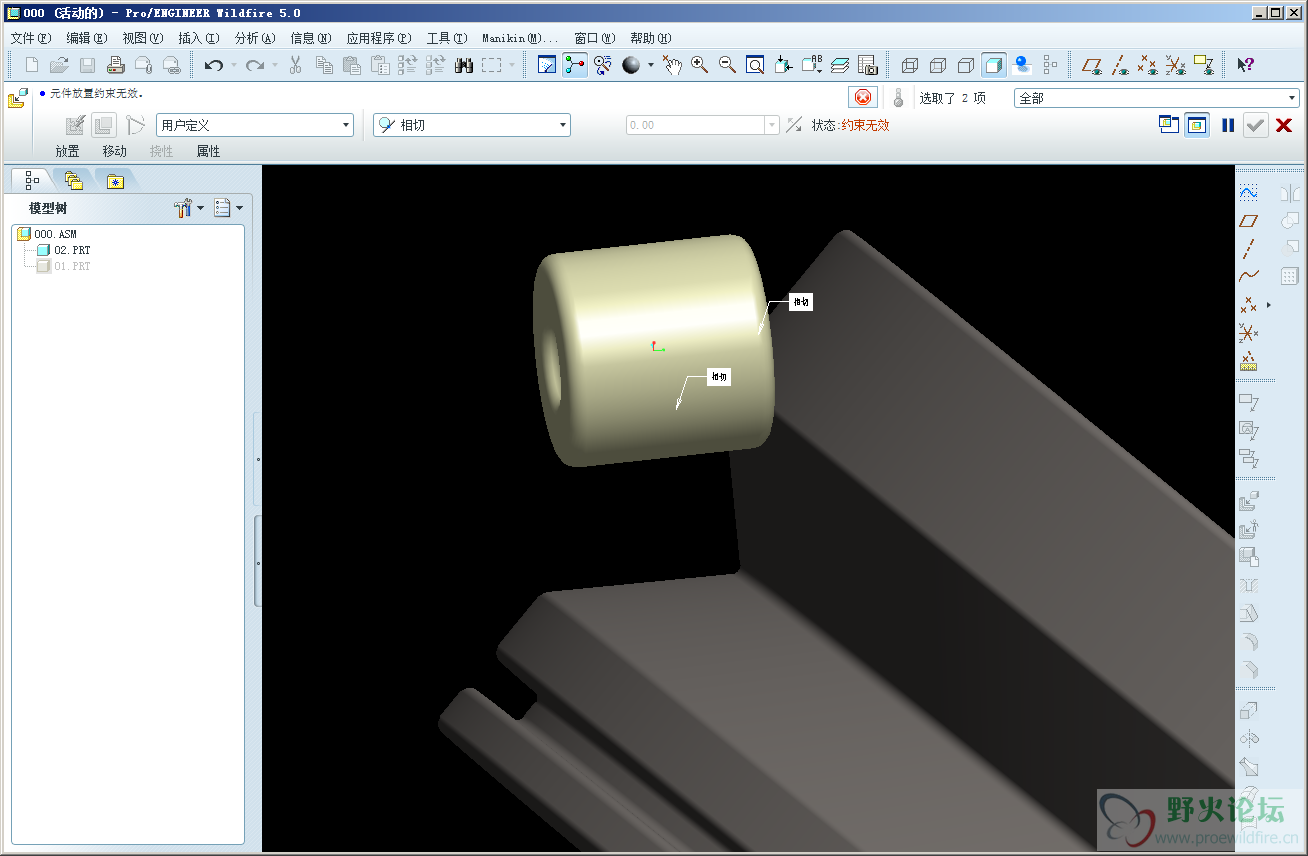Click the Repaint screen icon
Viewport: 1308px width, 856px height.
click(x=547, y=65)
